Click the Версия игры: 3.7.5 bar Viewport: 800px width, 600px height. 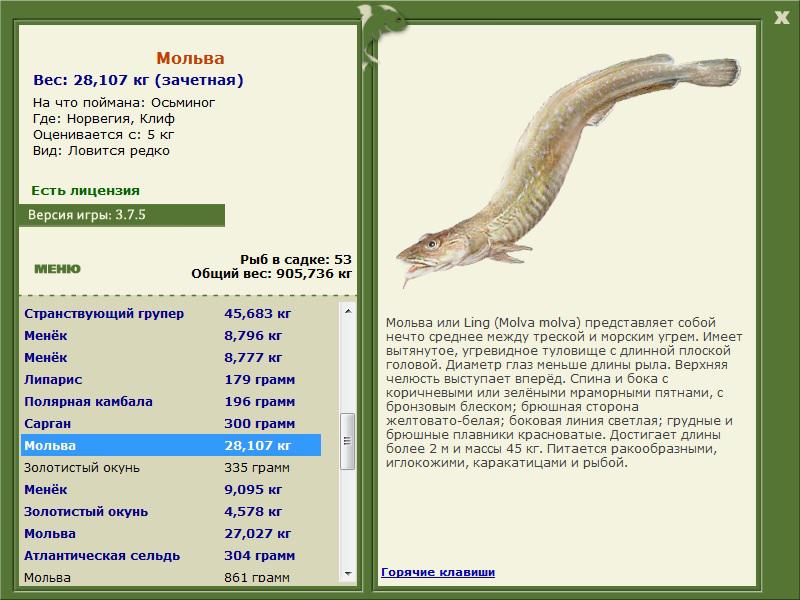coord(122,215)
